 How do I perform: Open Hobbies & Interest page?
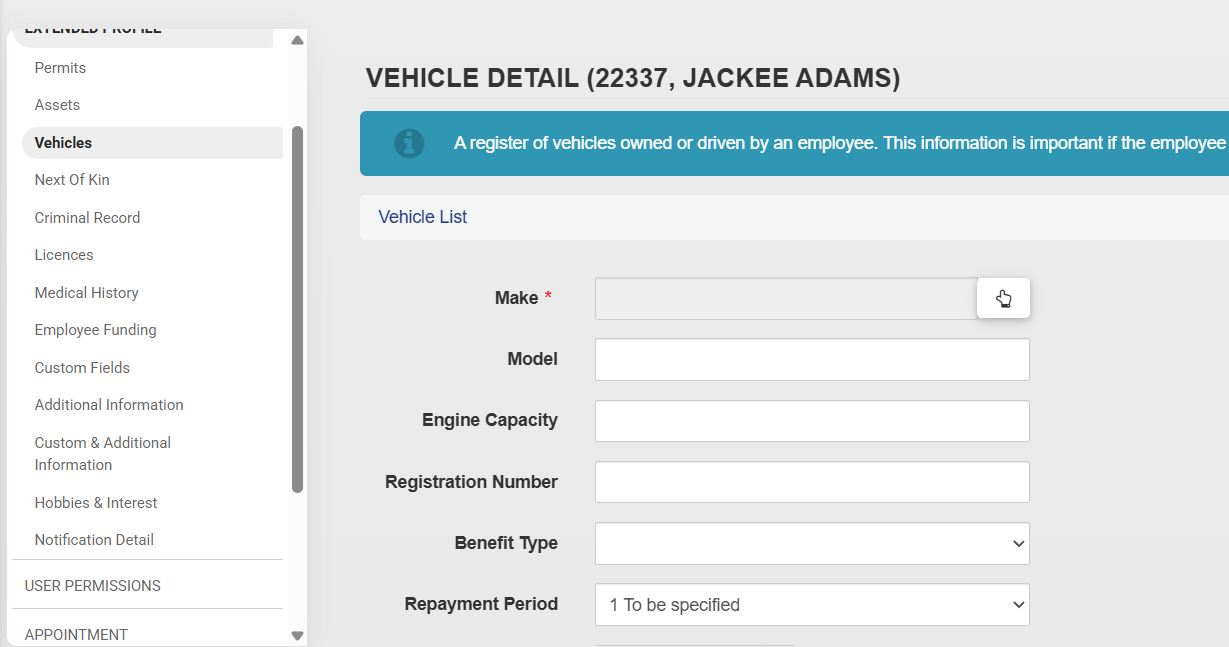[x=96, y=503]
